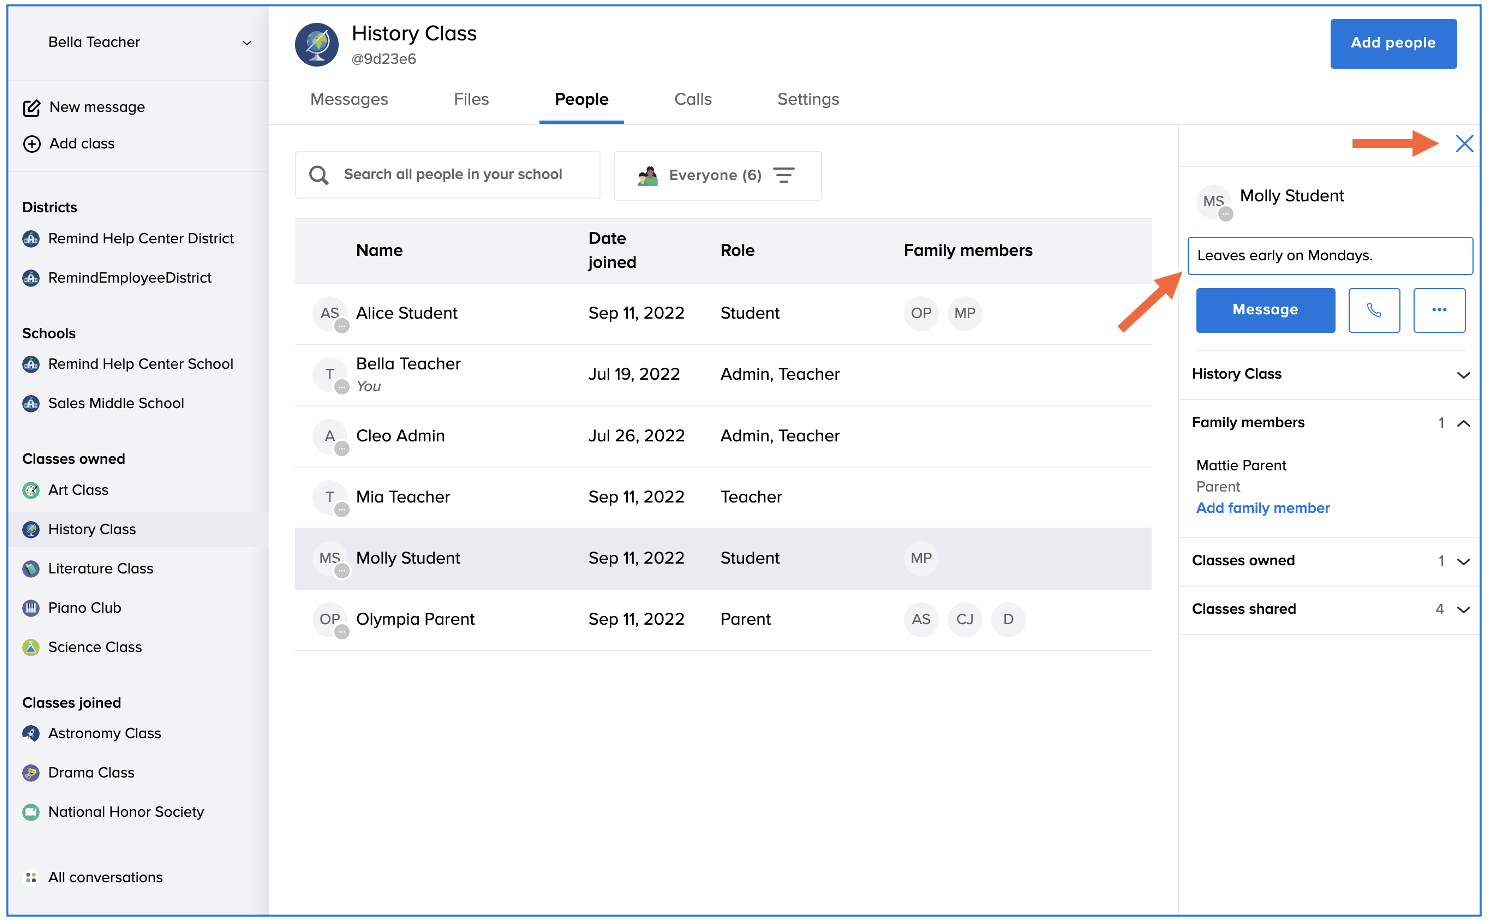Expand the Classes shared section
Screen dimensions: 1490x921
1463,609
